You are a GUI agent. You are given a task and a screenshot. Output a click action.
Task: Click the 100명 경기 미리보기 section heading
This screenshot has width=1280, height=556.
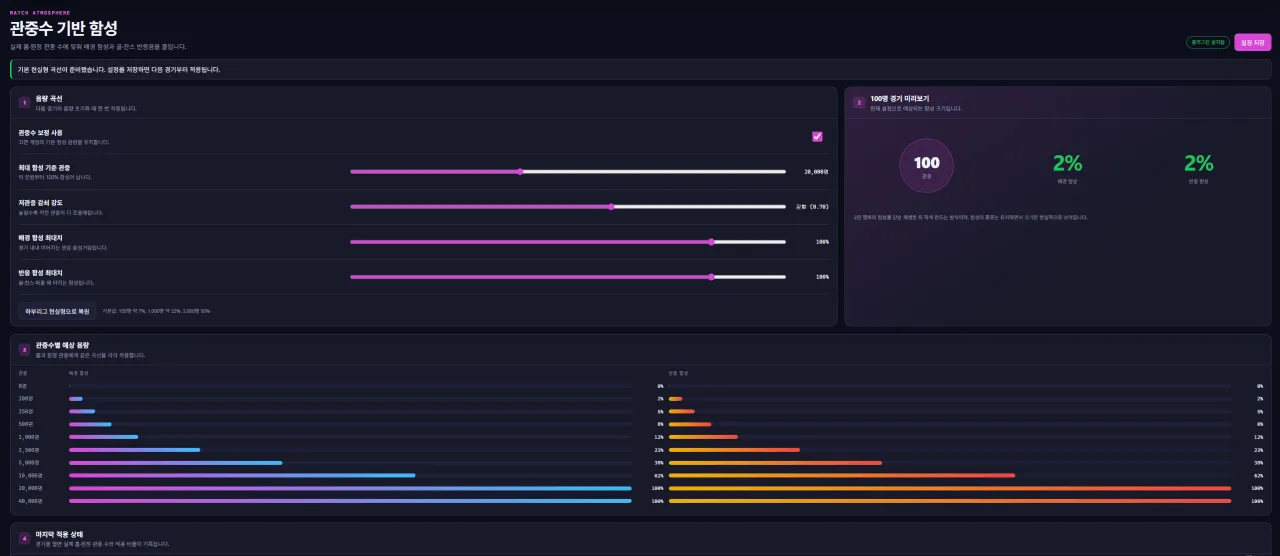899,98
